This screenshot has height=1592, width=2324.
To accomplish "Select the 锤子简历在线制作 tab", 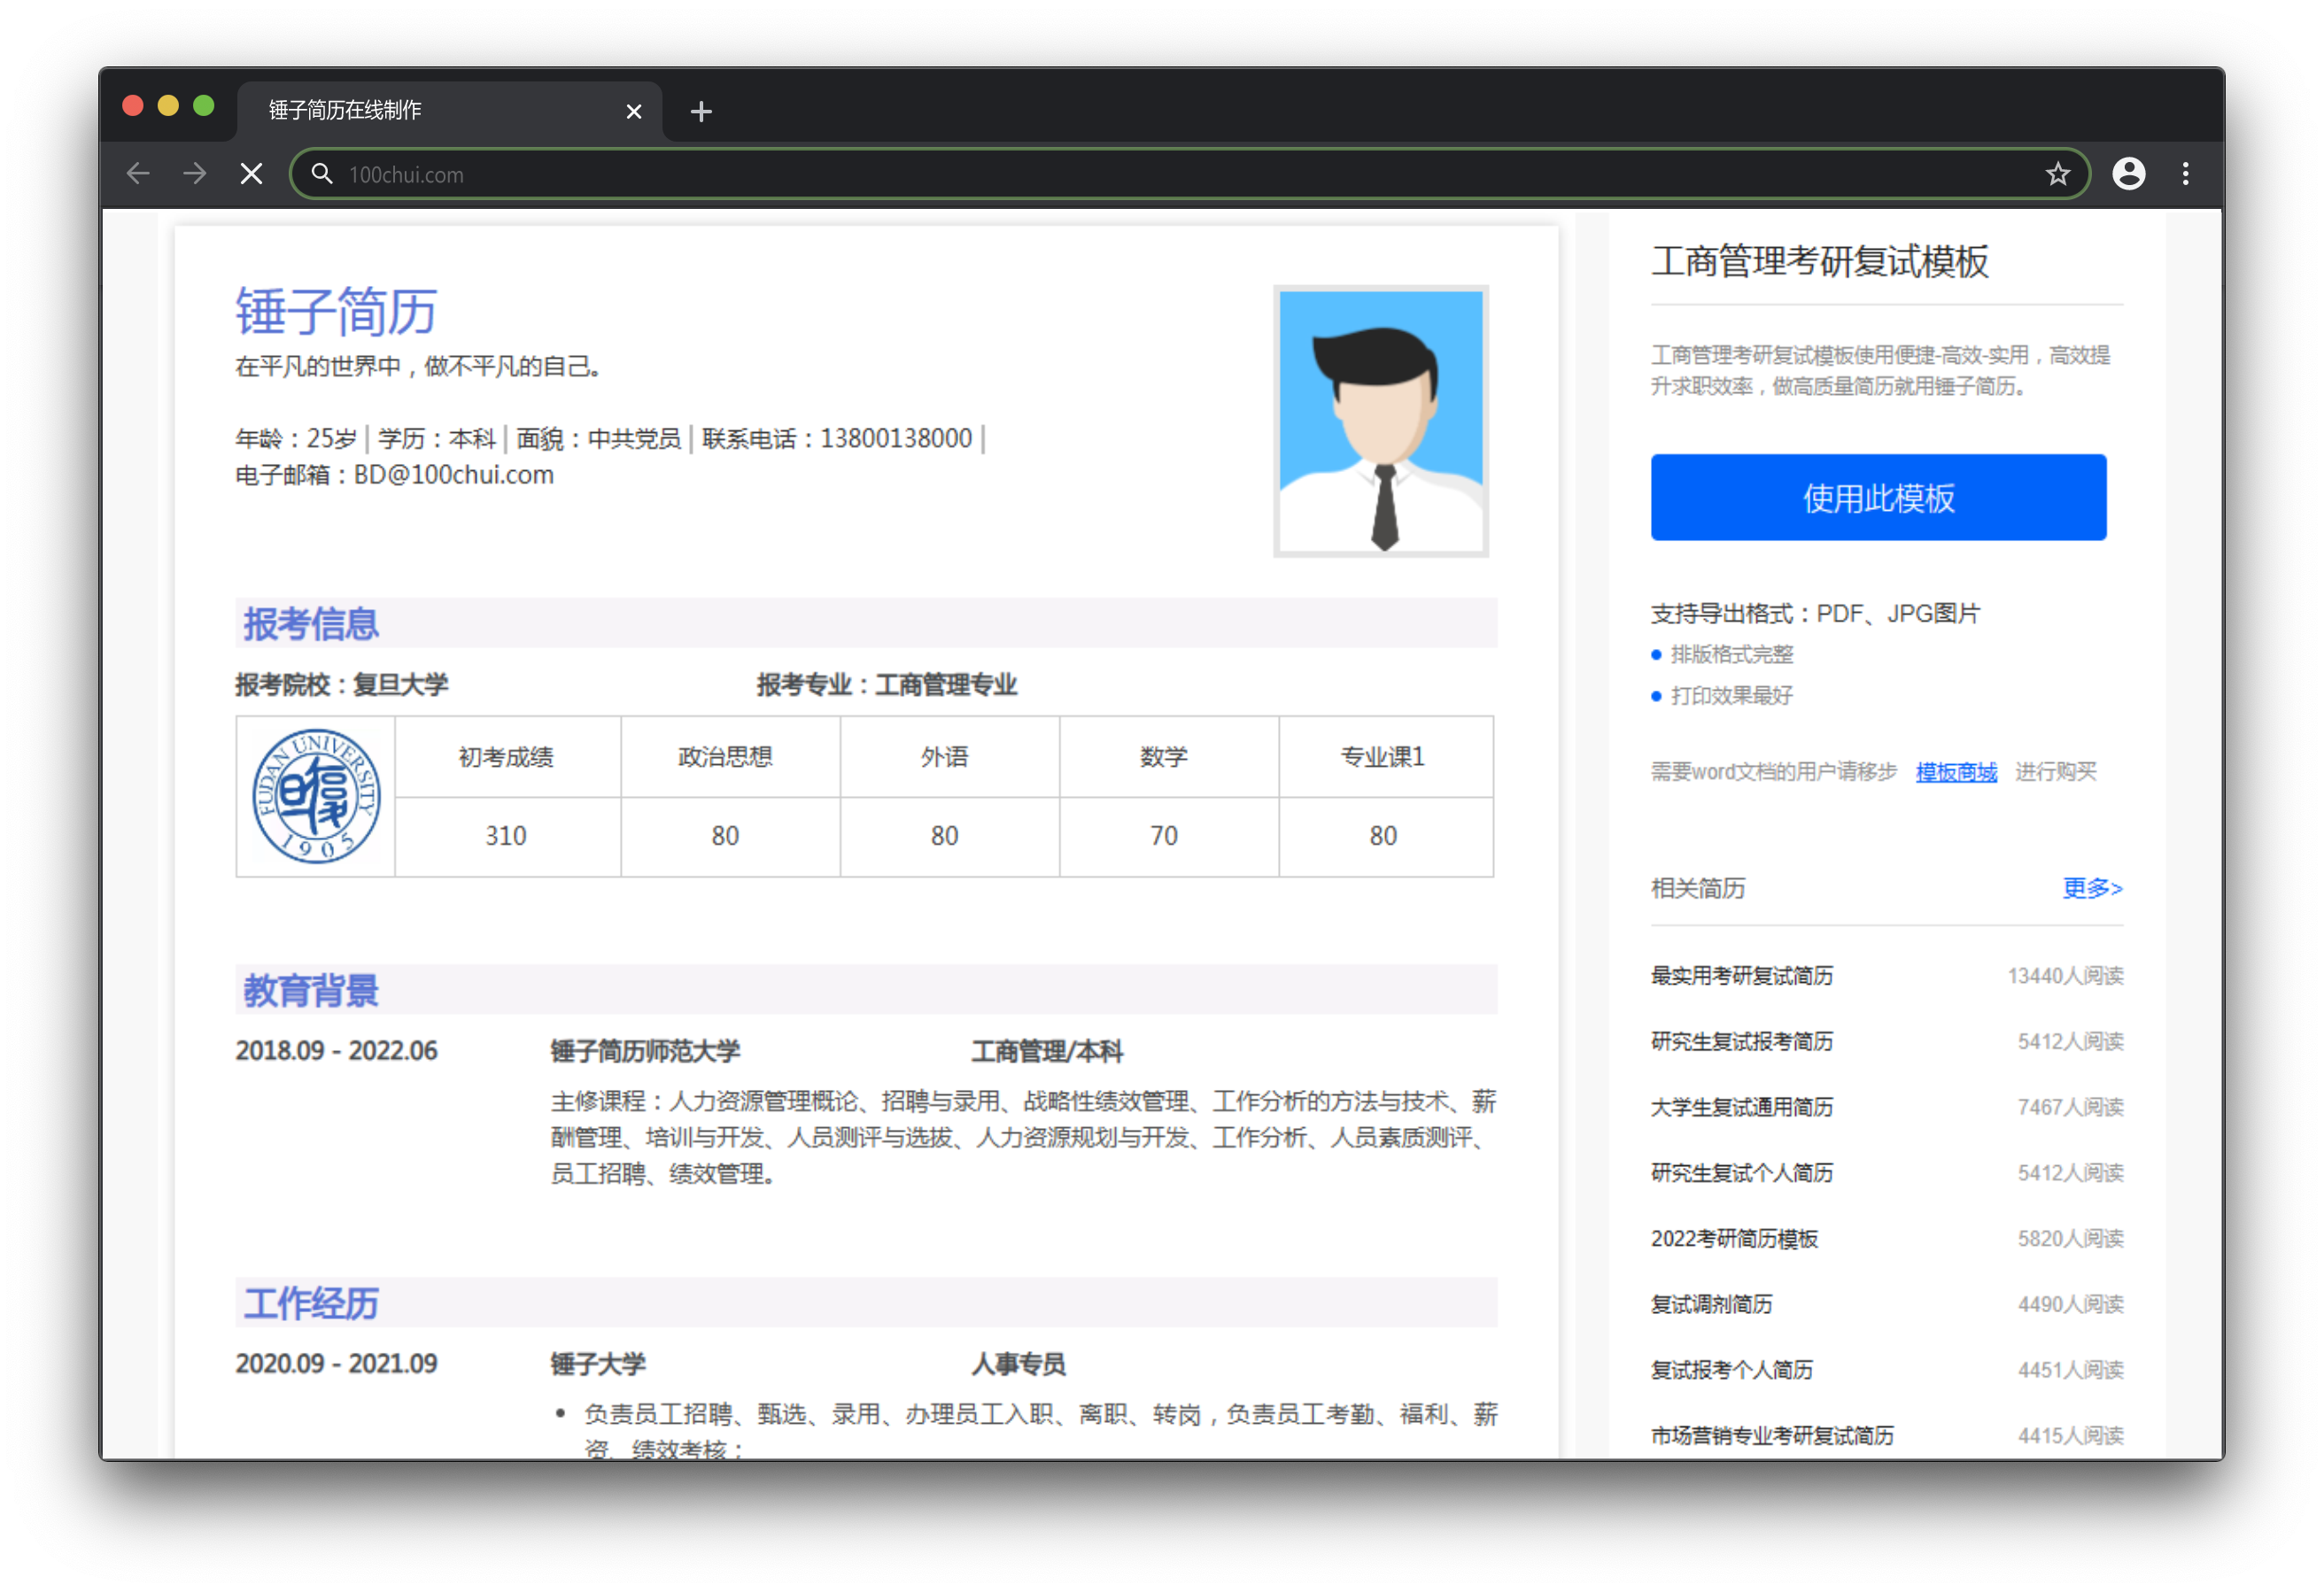I will [x=448, y=110].
